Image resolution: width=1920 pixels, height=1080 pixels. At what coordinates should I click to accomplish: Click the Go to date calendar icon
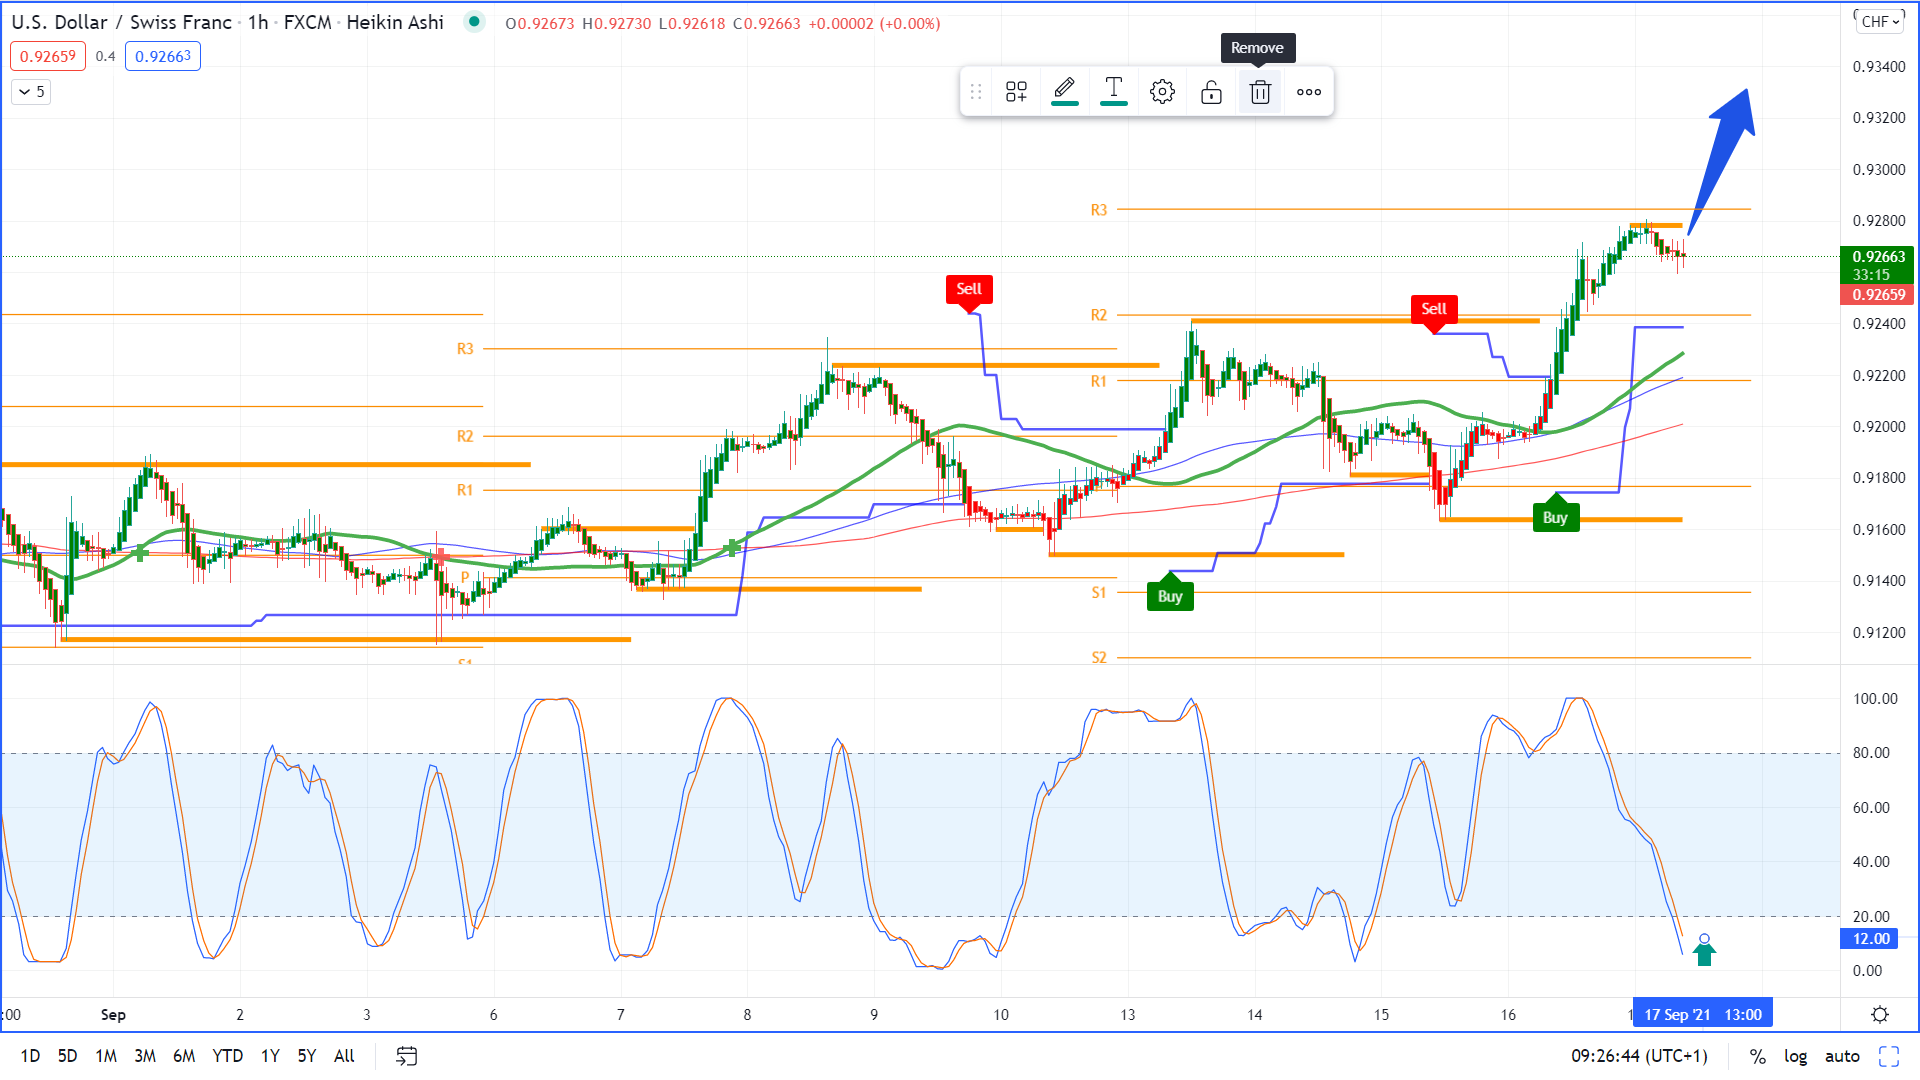click(x=406, y=1056)
